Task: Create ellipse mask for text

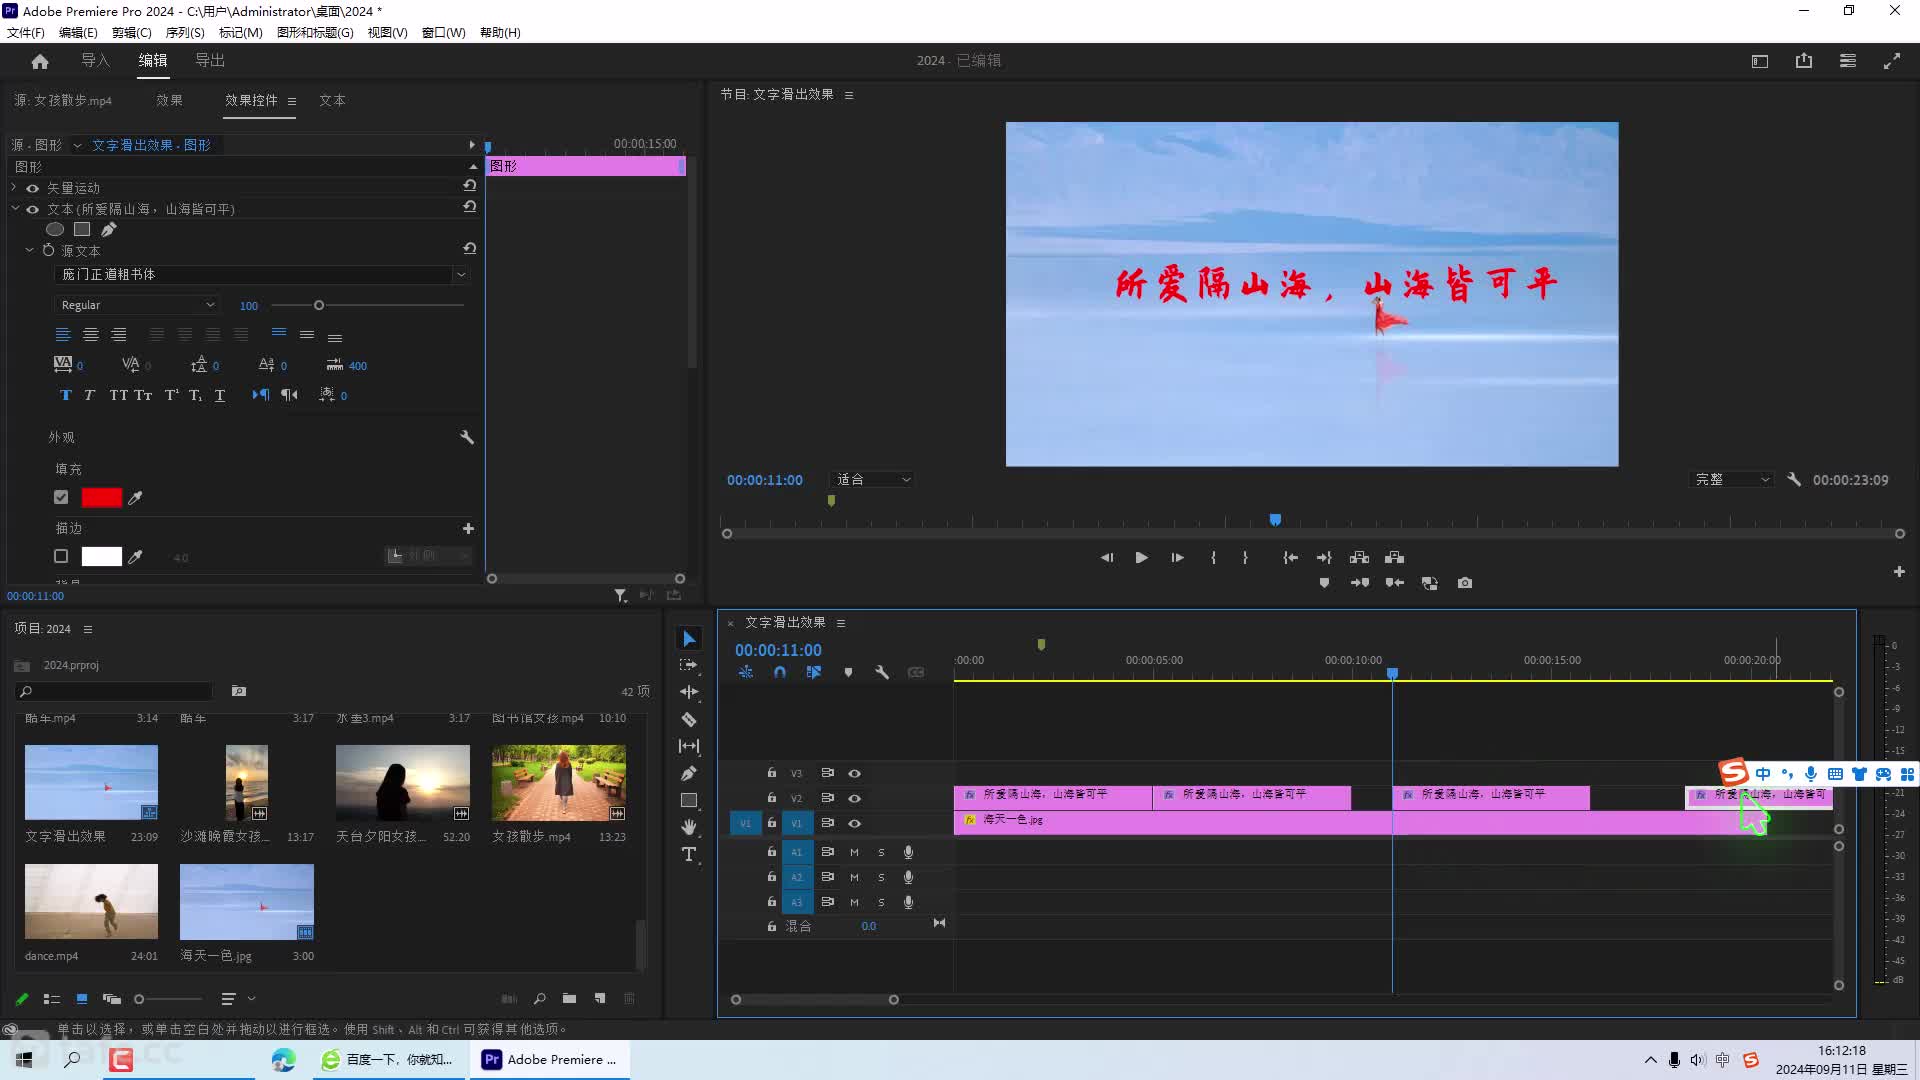Action: [x=55, y=229]
